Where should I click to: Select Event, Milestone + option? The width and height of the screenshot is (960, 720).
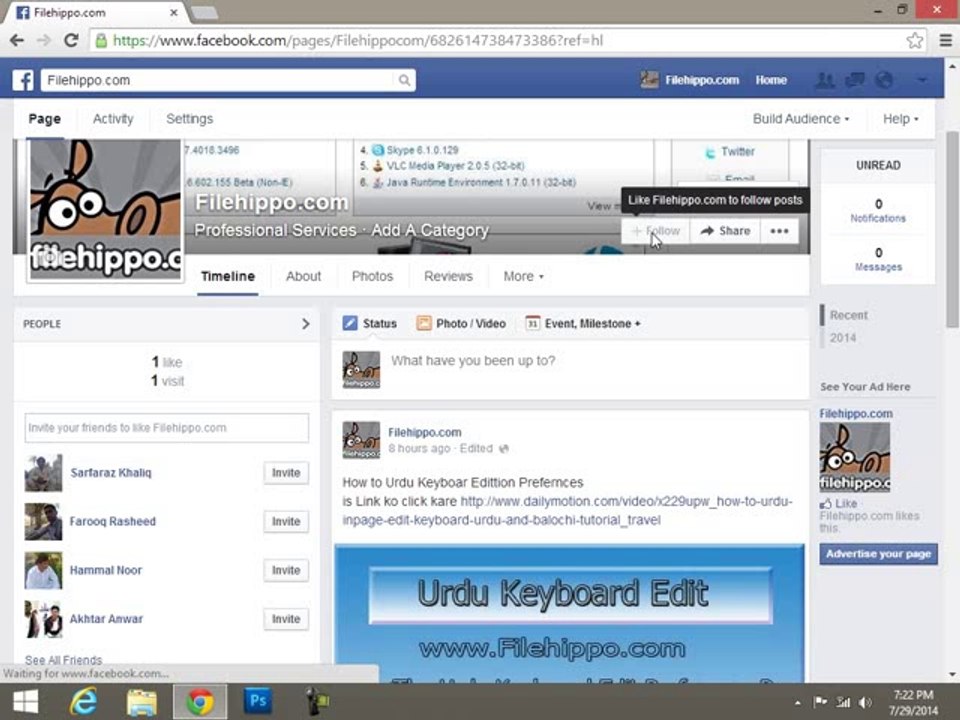[583, 323]
